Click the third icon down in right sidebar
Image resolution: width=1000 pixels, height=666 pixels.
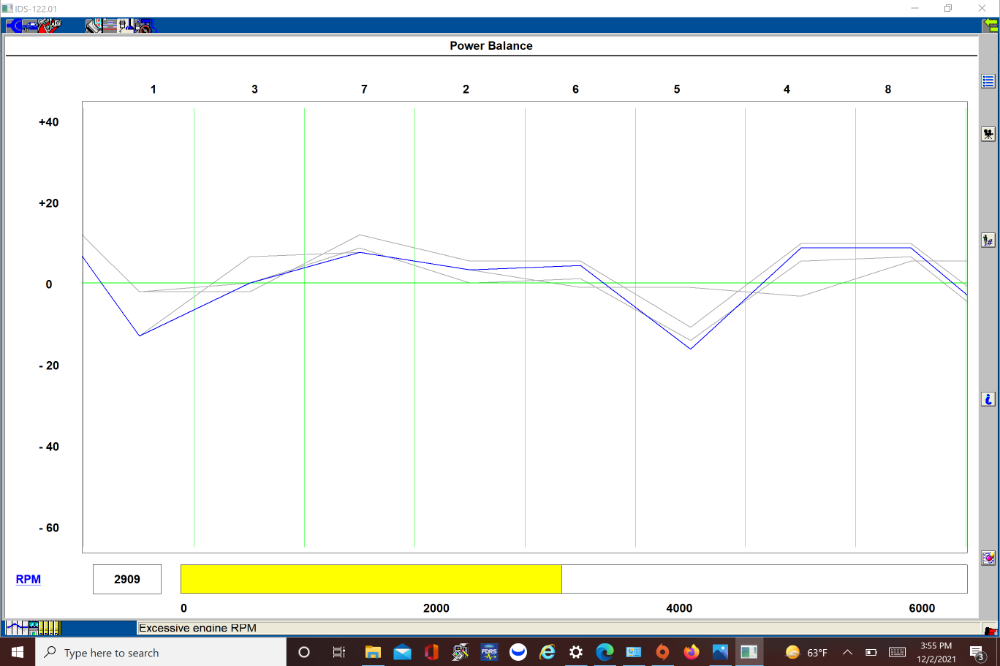pyautogui.click(x=988, y=240)
